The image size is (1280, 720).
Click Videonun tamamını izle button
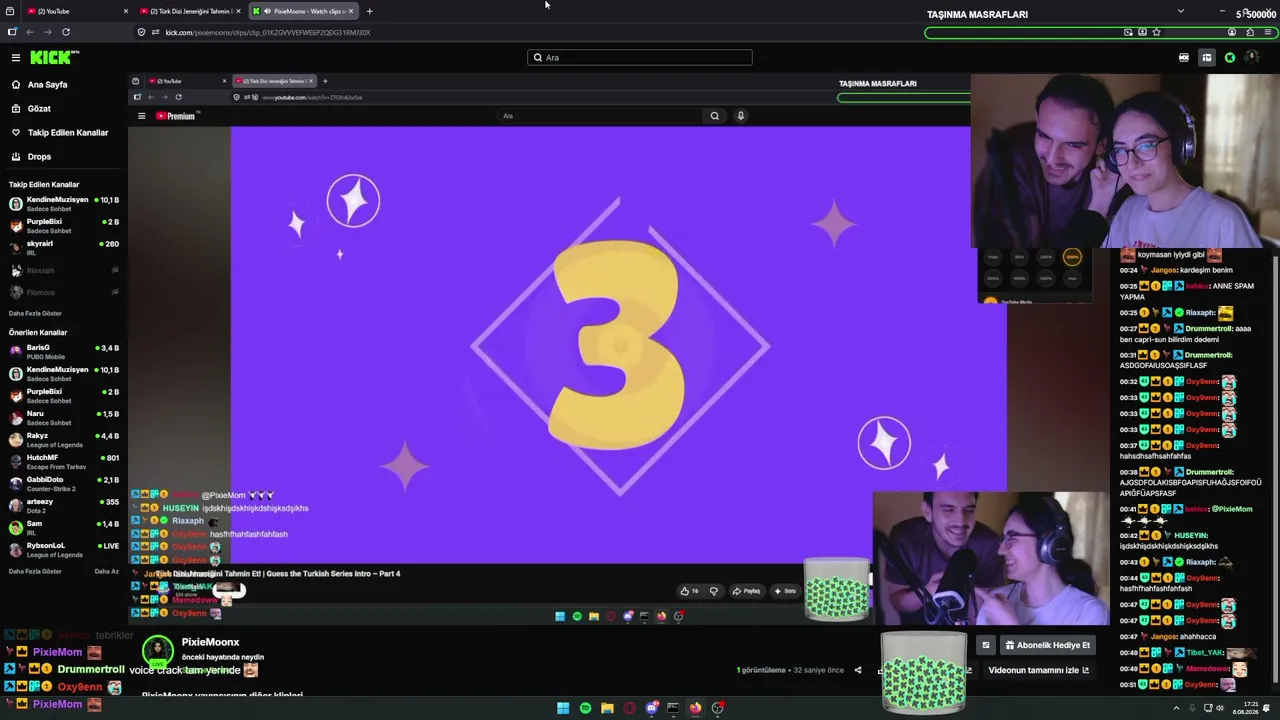point(1038,670)
